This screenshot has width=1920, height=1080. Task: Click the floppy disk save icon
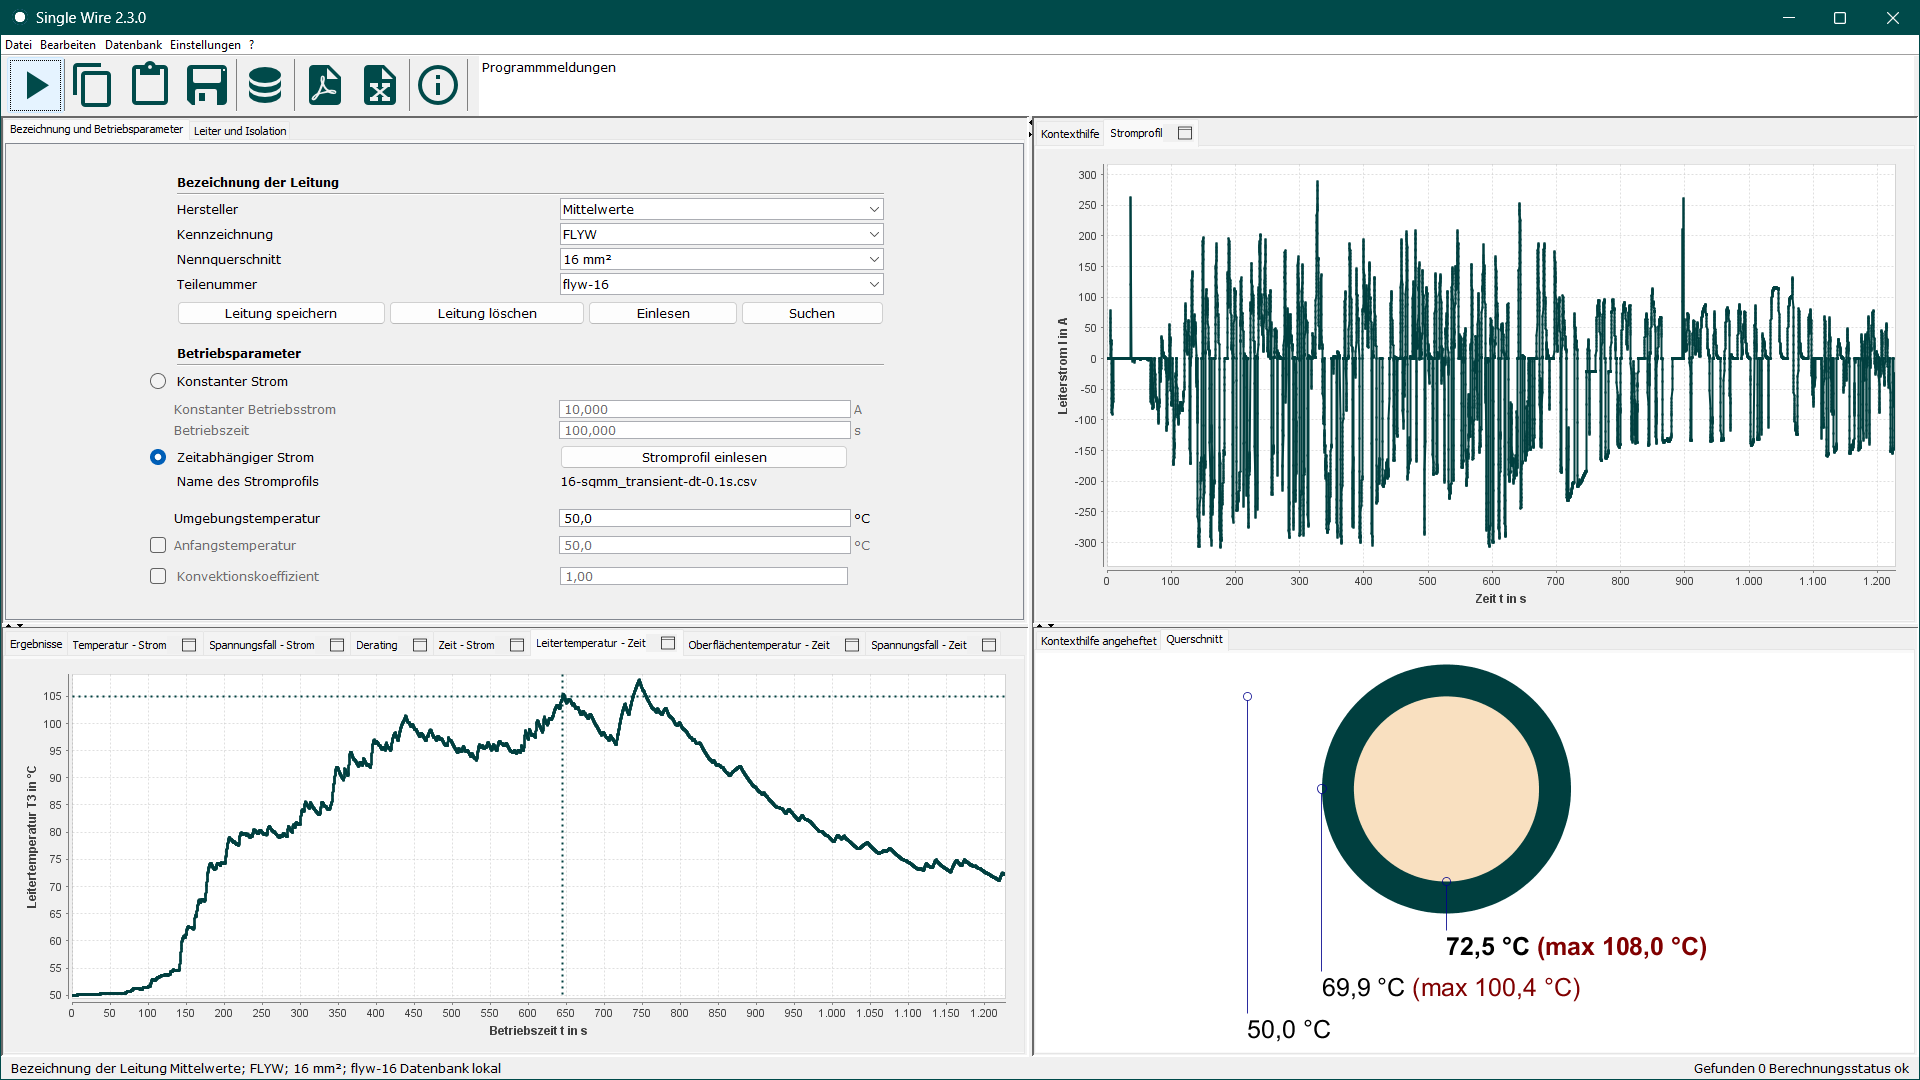click(x=207, y=85)
